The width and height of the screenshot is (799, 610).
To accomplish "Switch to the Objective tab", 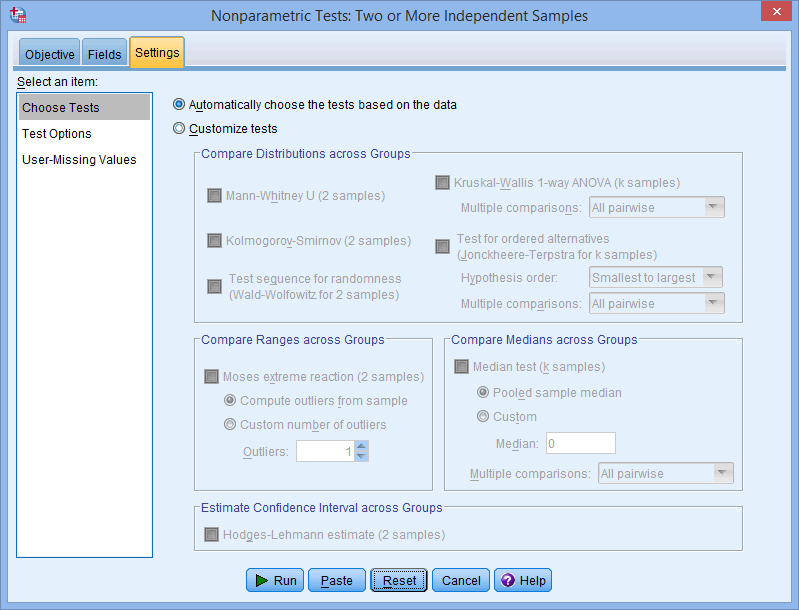I will (49, 54).
